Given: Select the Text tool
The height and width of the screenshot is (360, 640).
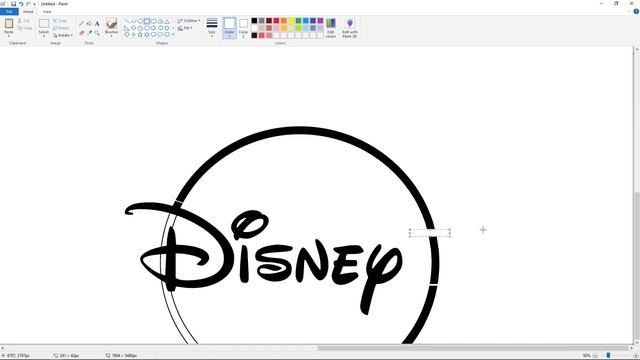Looking at the screenshot, I should click(97, 24).
